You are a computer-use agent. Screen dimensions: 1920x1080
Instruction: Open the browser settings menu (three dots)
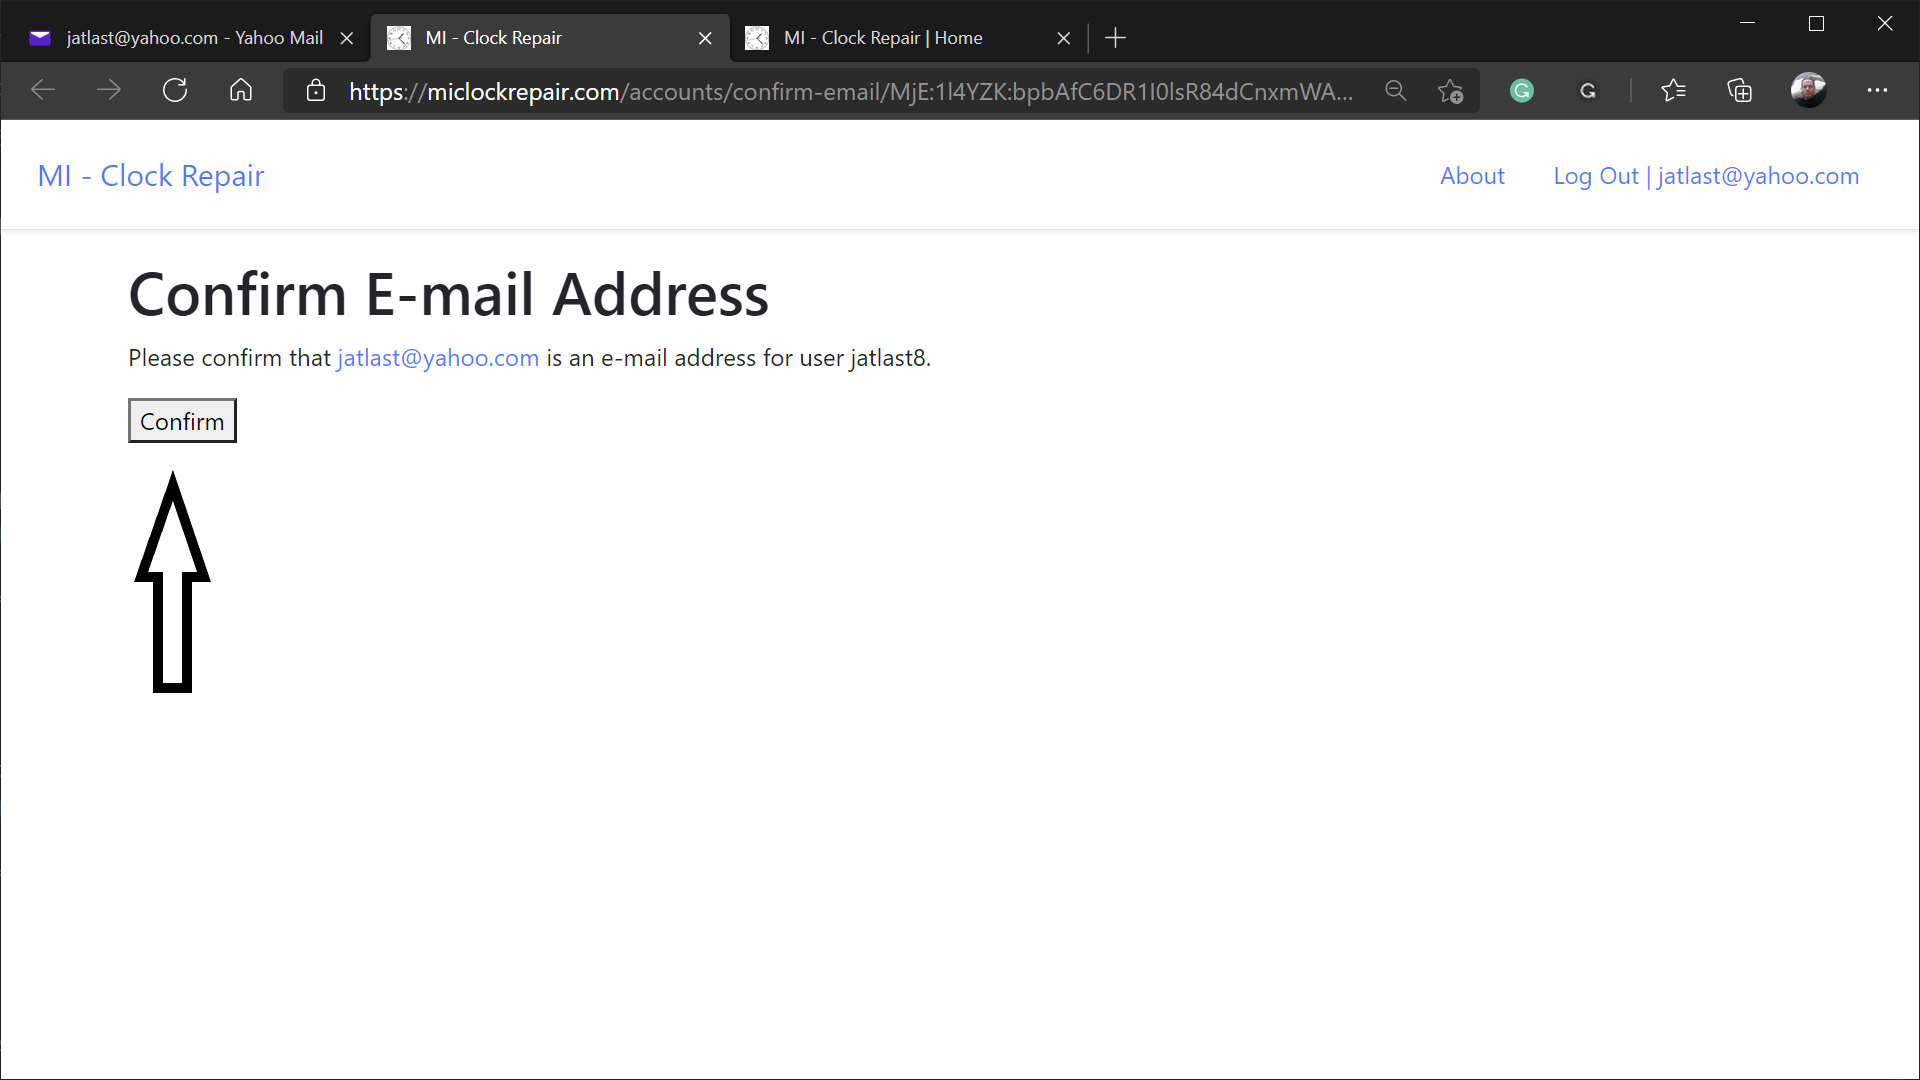1878,90
